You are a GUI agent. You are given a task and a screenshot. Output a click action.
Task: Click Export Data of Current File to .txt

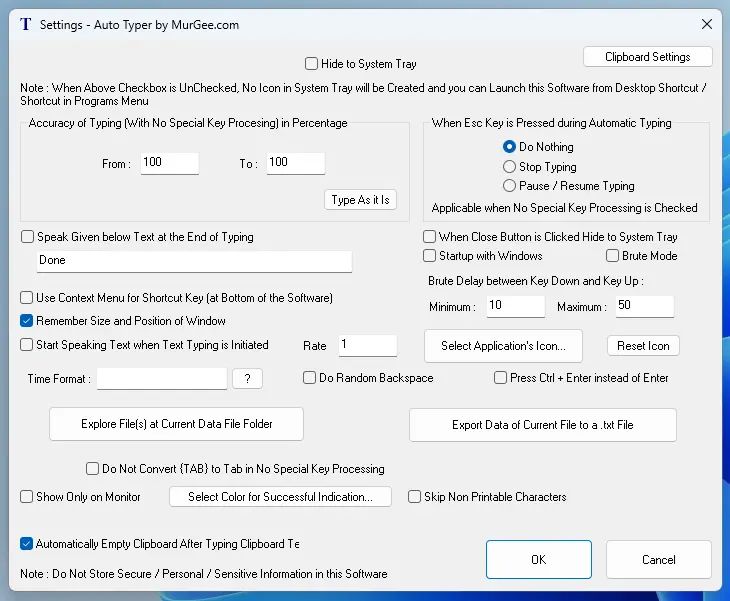(542, 425)
